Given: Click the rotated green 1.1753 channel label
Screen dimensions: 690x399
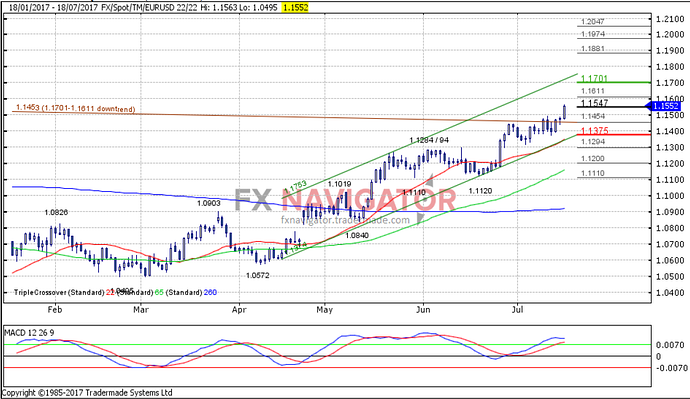Looking at the screenshot, I should (x=295, y=187).
